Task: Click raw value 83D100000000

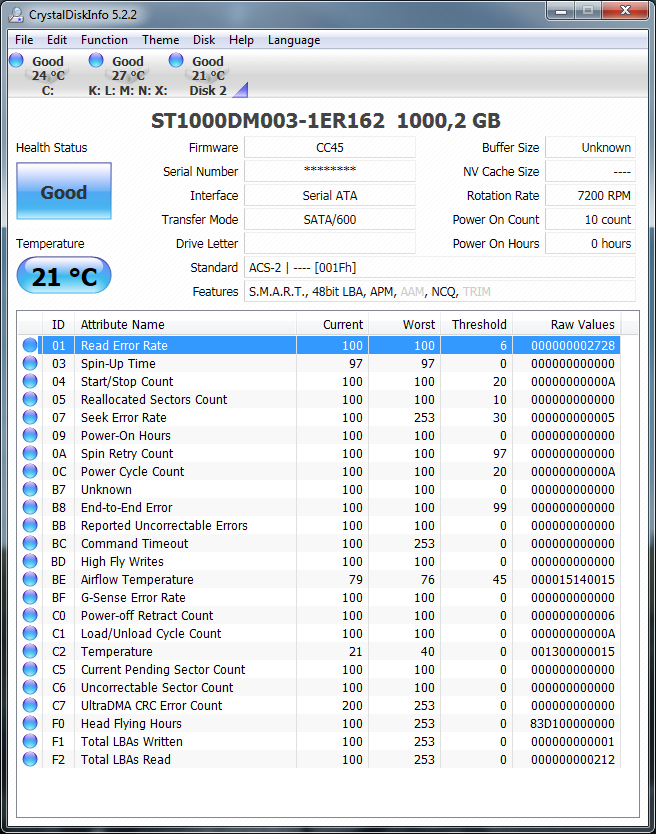Action: [x=572, y=724]
